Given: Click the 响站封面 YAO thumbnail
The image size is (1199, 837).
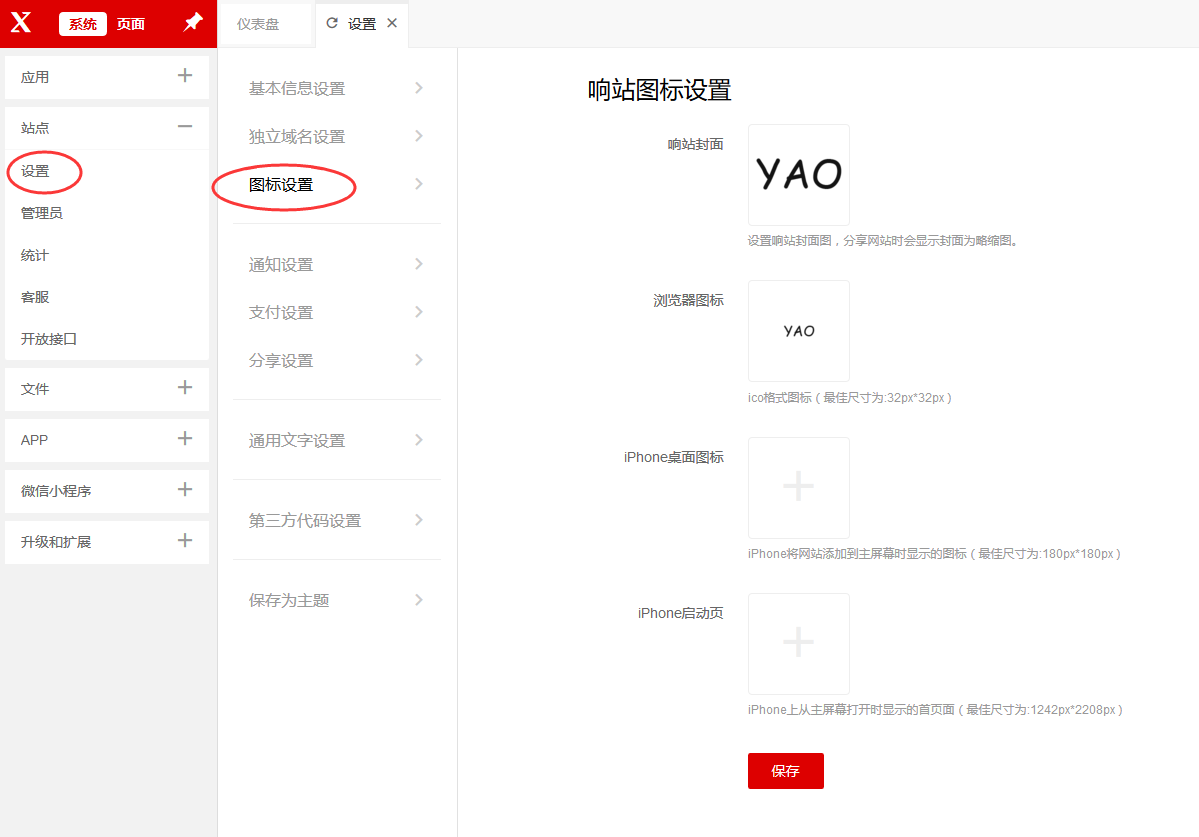Looking at the screenshot, I should pos(798,175).
